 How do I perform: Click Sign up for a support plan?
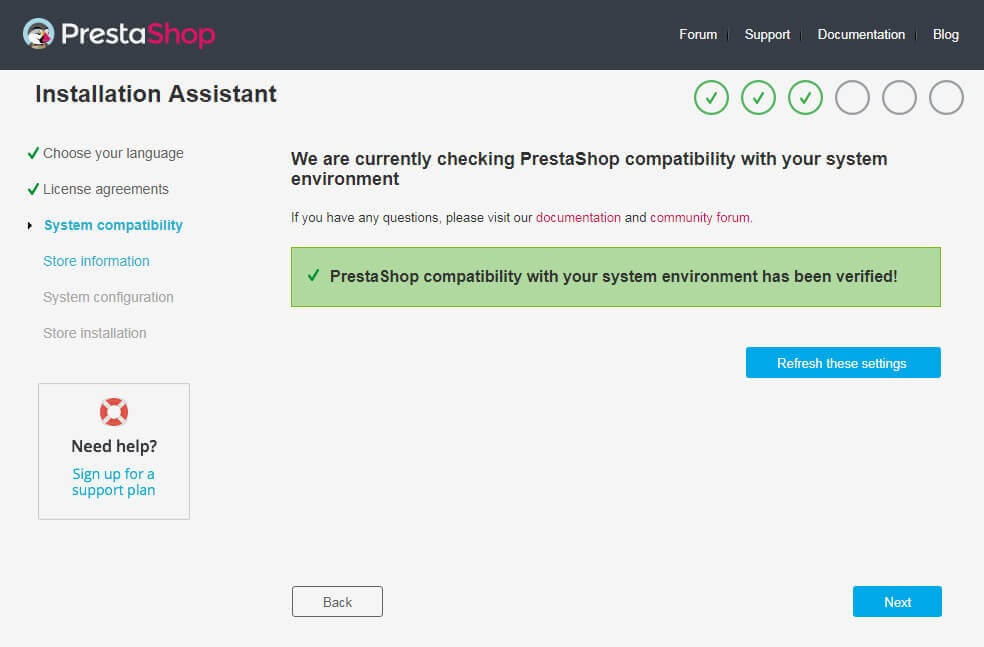pyautogui.click(x=113, y=481)
